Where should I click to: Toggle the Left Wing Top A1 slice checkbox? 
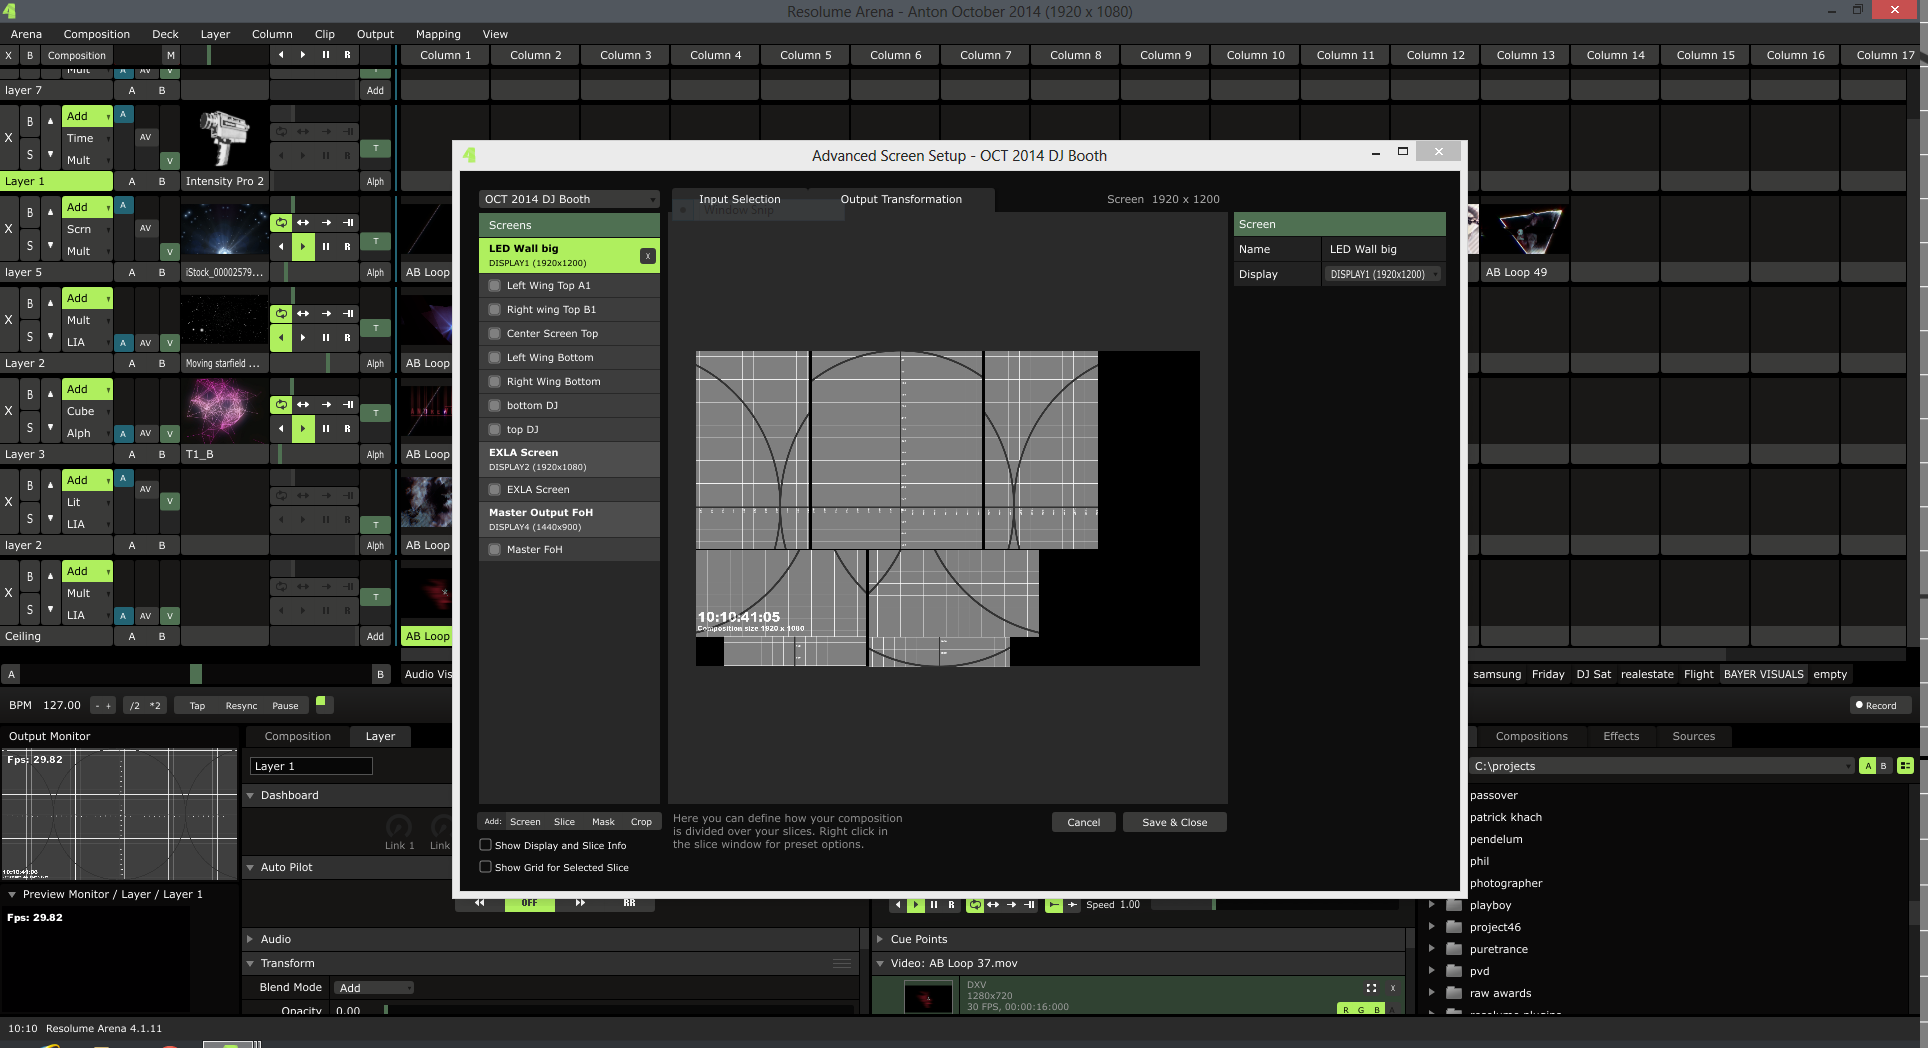pos(494,286)
